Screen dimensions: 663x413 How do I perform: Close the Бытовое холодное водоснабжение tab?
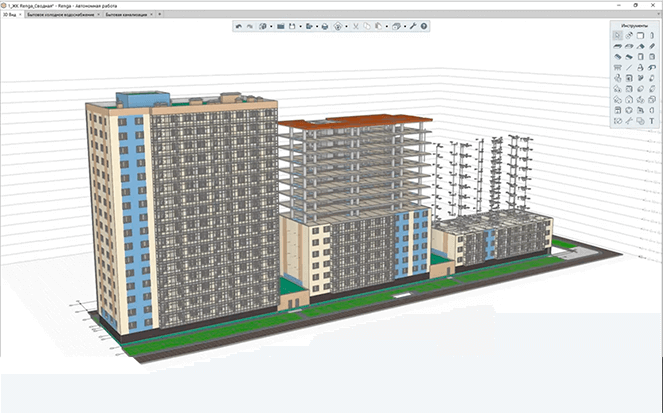(98, 15)
